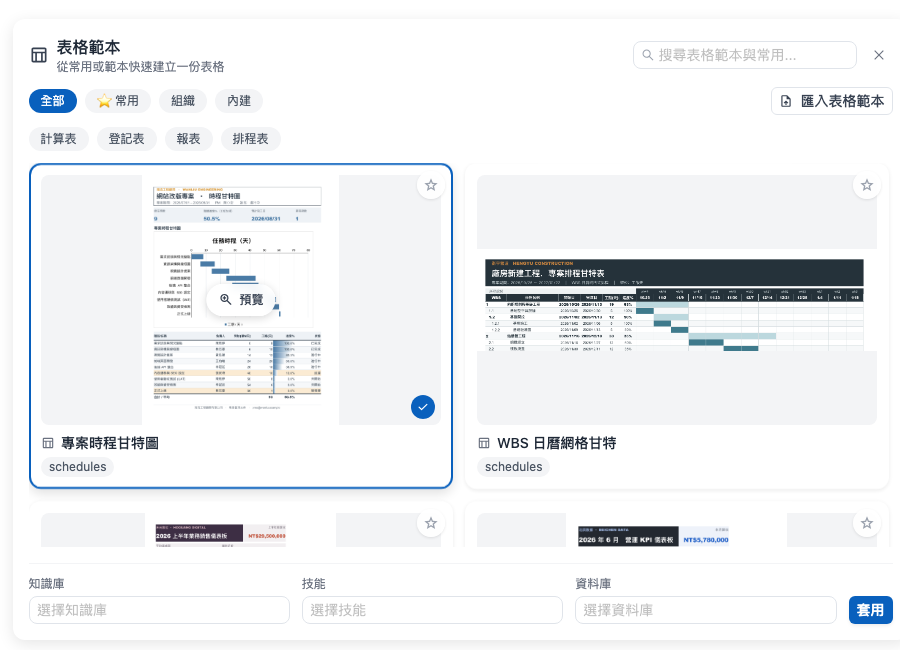Click the table icon beside 表格範本 title

[x=39, y=55]
